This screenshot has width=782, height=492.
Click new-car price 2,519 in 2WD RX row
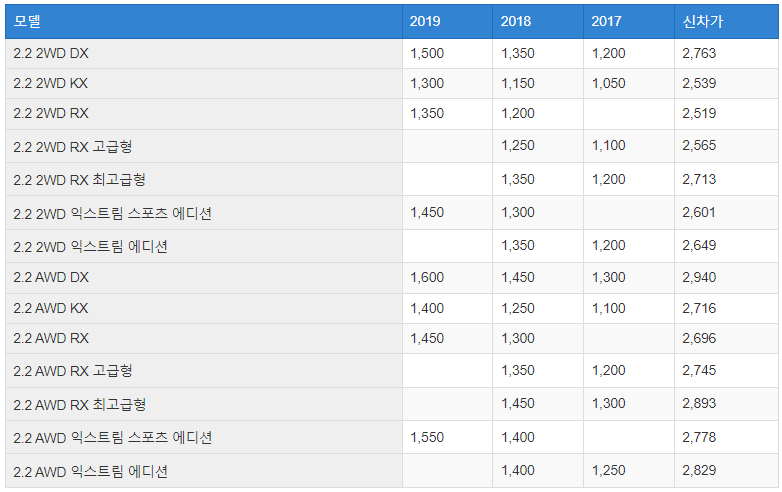(x=699, y=113)
